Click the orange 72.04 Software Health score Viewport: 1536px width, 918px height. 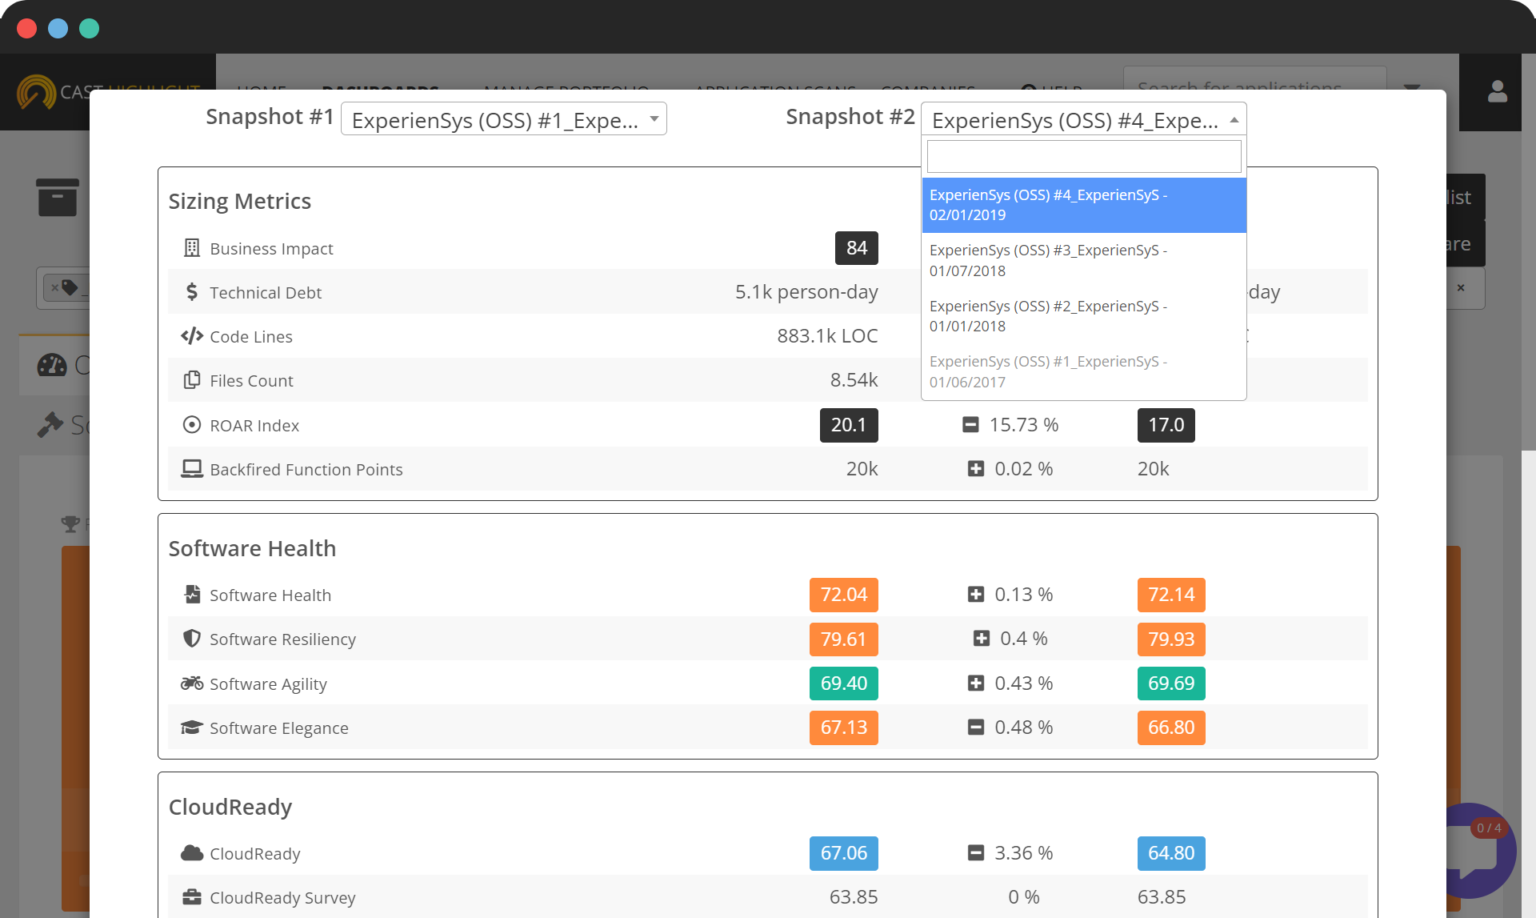pyautogui.click(x=844, y=595)
